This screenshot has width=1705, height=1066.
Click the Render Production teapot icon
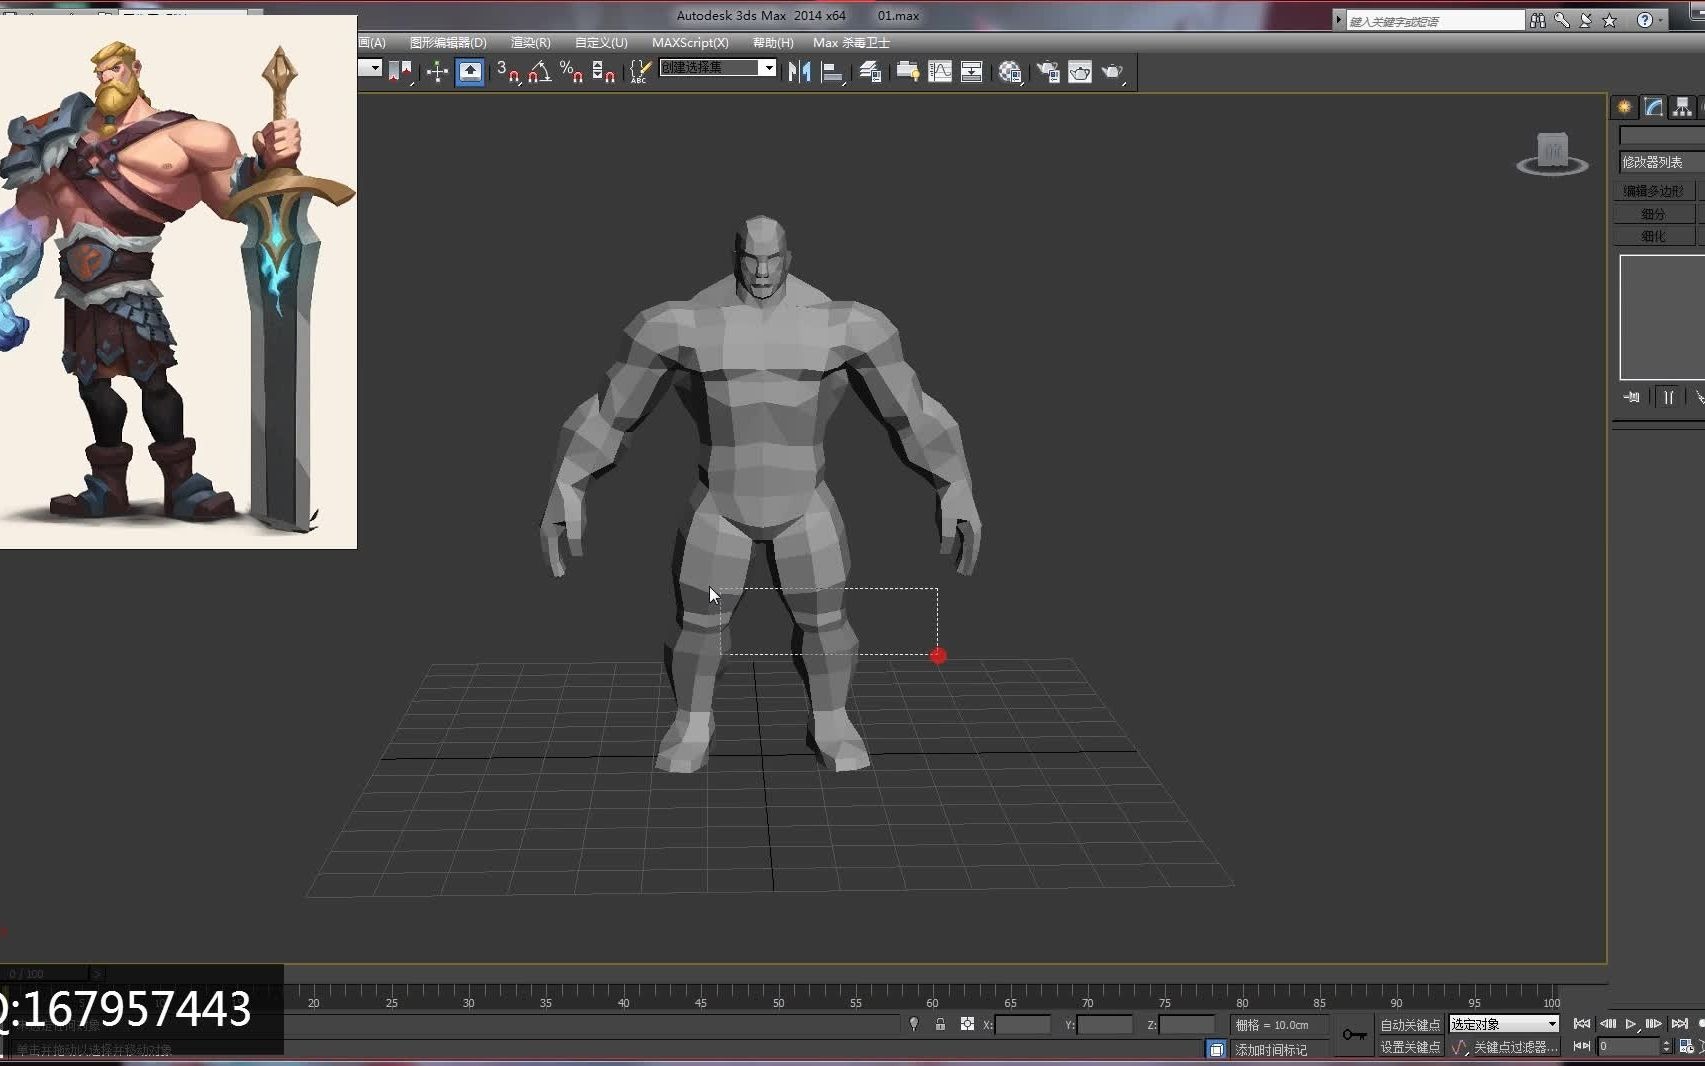(x=1113, y=71)
